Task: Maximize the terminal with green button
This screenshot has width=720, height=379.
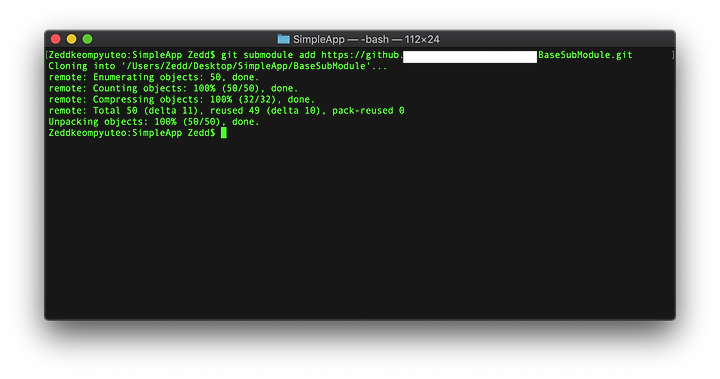Action: [x=87, y=39]
